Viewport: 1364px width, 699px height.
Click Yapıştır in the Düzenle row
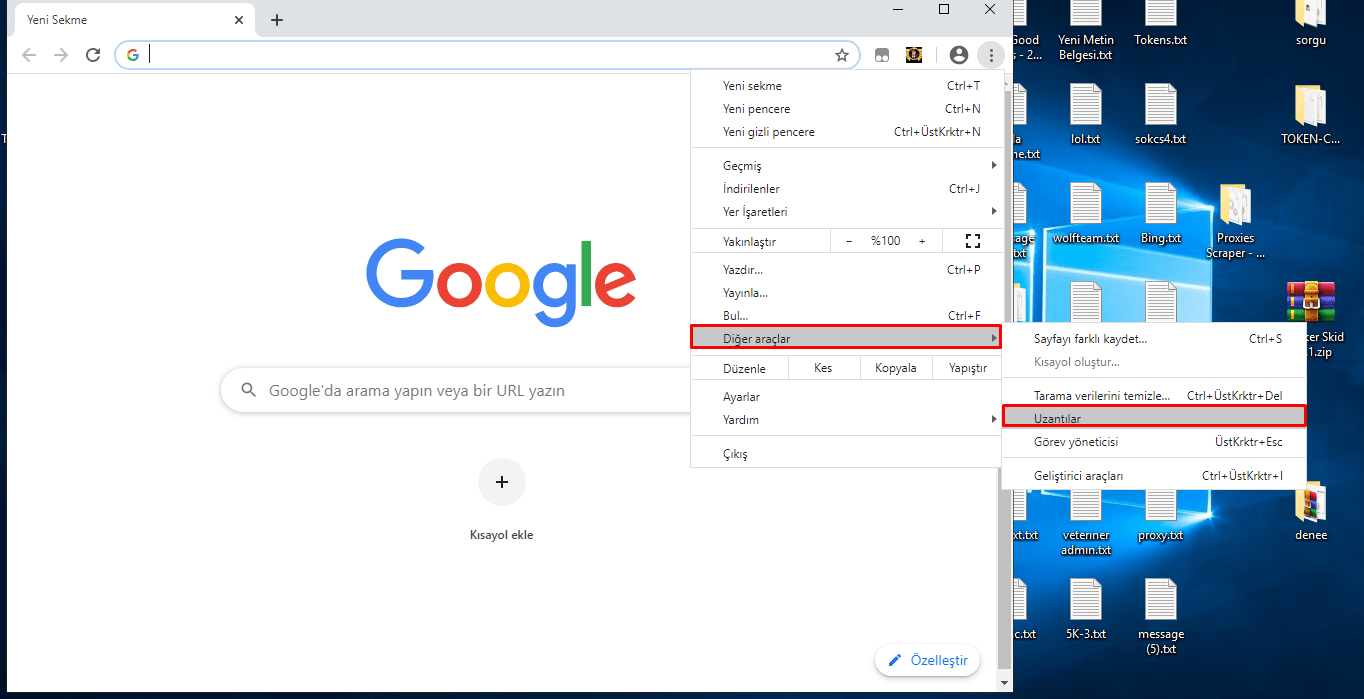tap(967, 368)
